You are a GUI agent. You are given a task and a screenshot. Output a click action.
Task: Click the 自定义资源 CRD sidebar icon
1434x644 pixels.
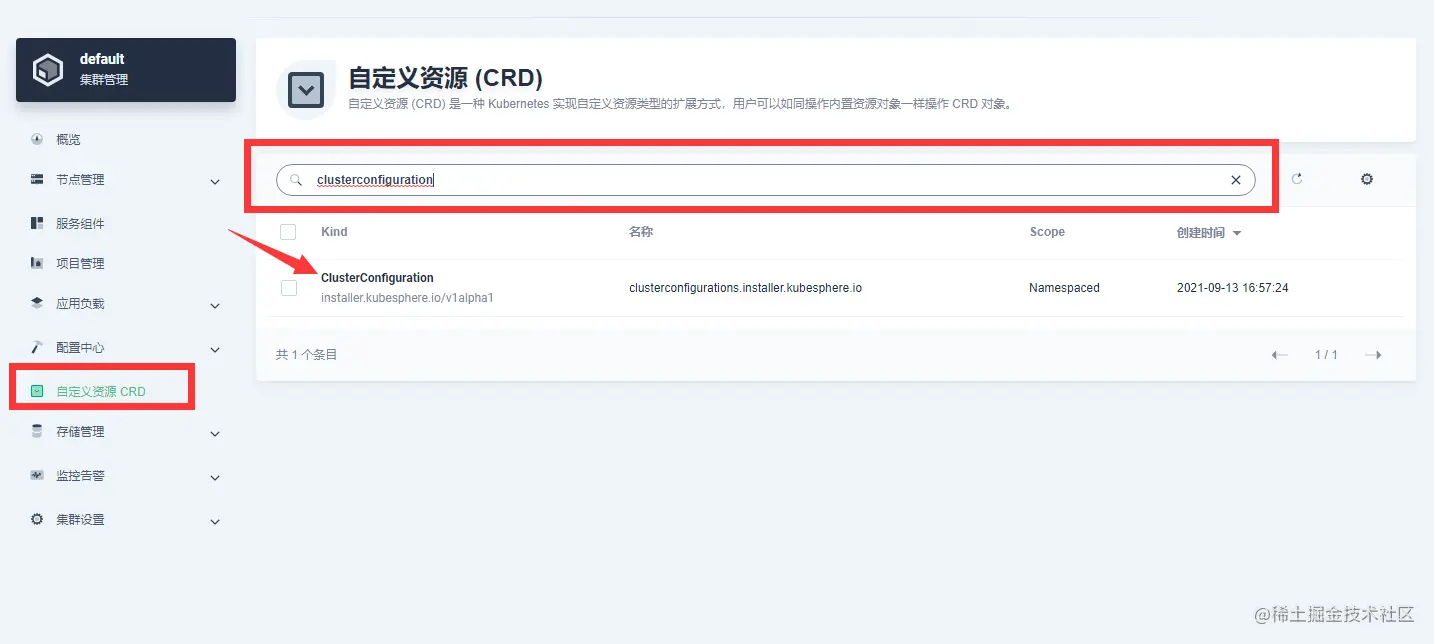(x=37, y=391)
